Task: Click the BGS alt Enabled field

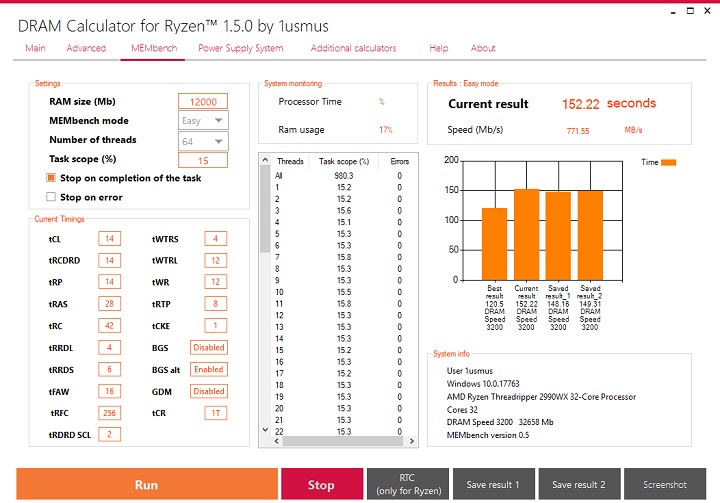Action: coord(209,369)
